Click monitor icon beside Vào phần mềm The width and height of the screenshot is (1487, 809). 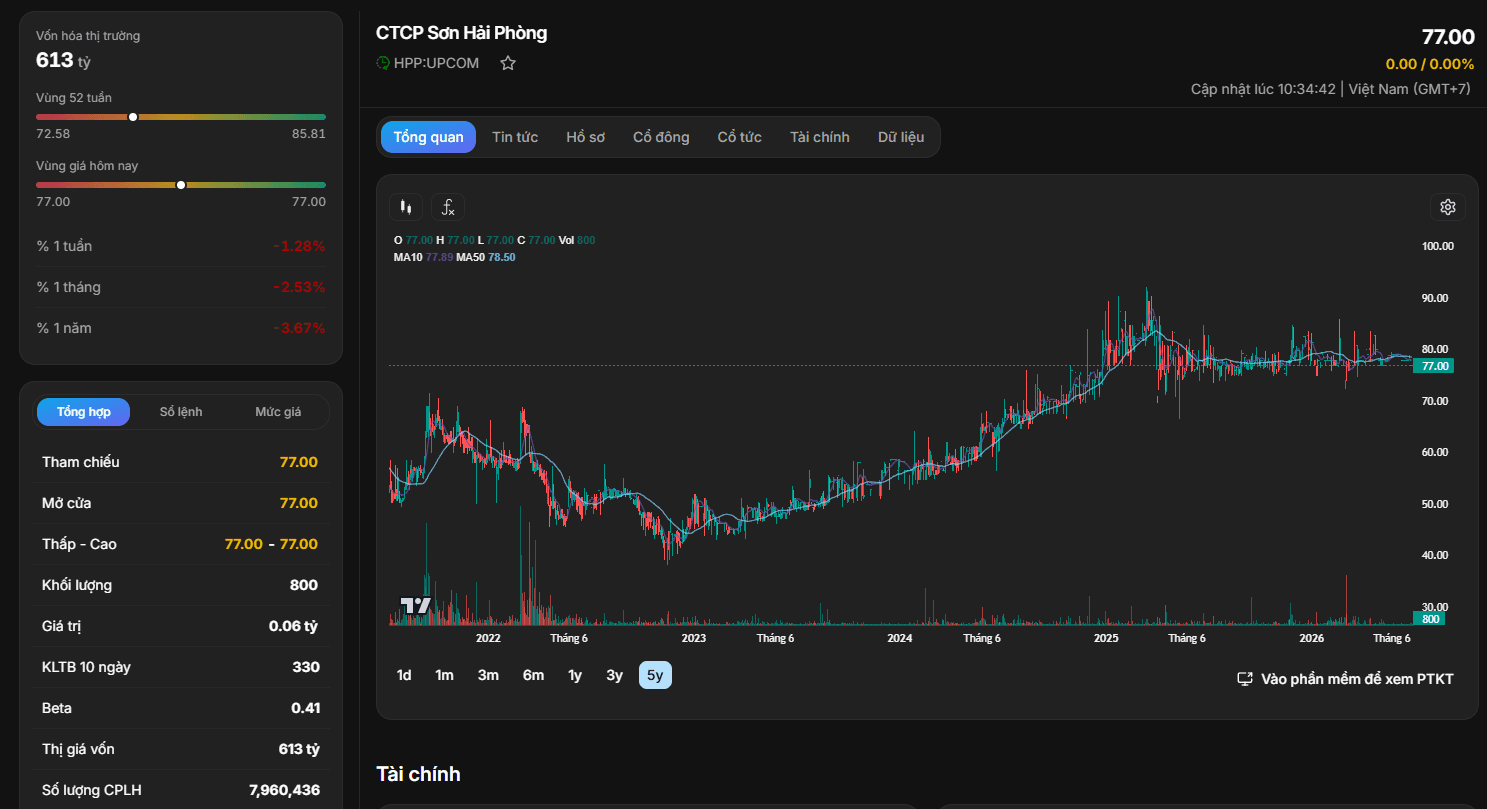coord(1245,679)
